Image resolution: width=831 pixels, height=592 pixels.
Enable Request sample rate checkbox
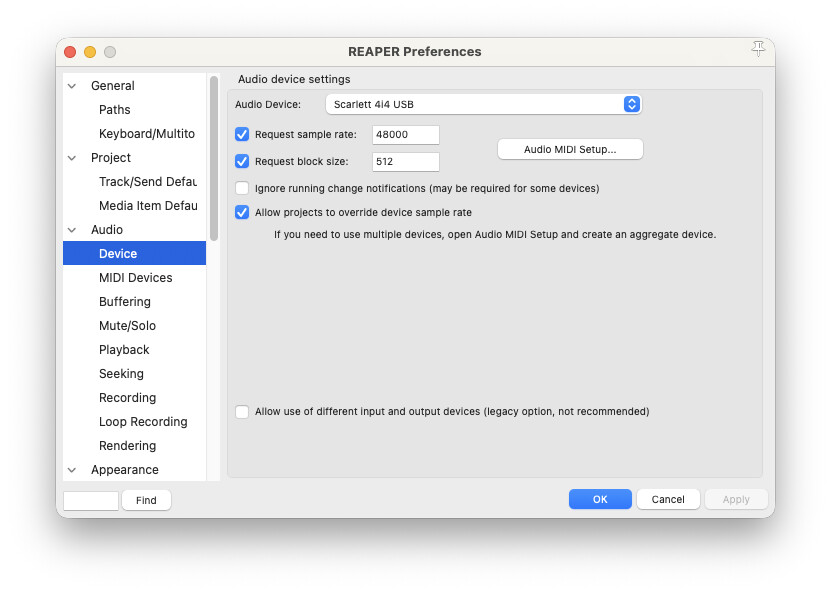tap(242, 134)
